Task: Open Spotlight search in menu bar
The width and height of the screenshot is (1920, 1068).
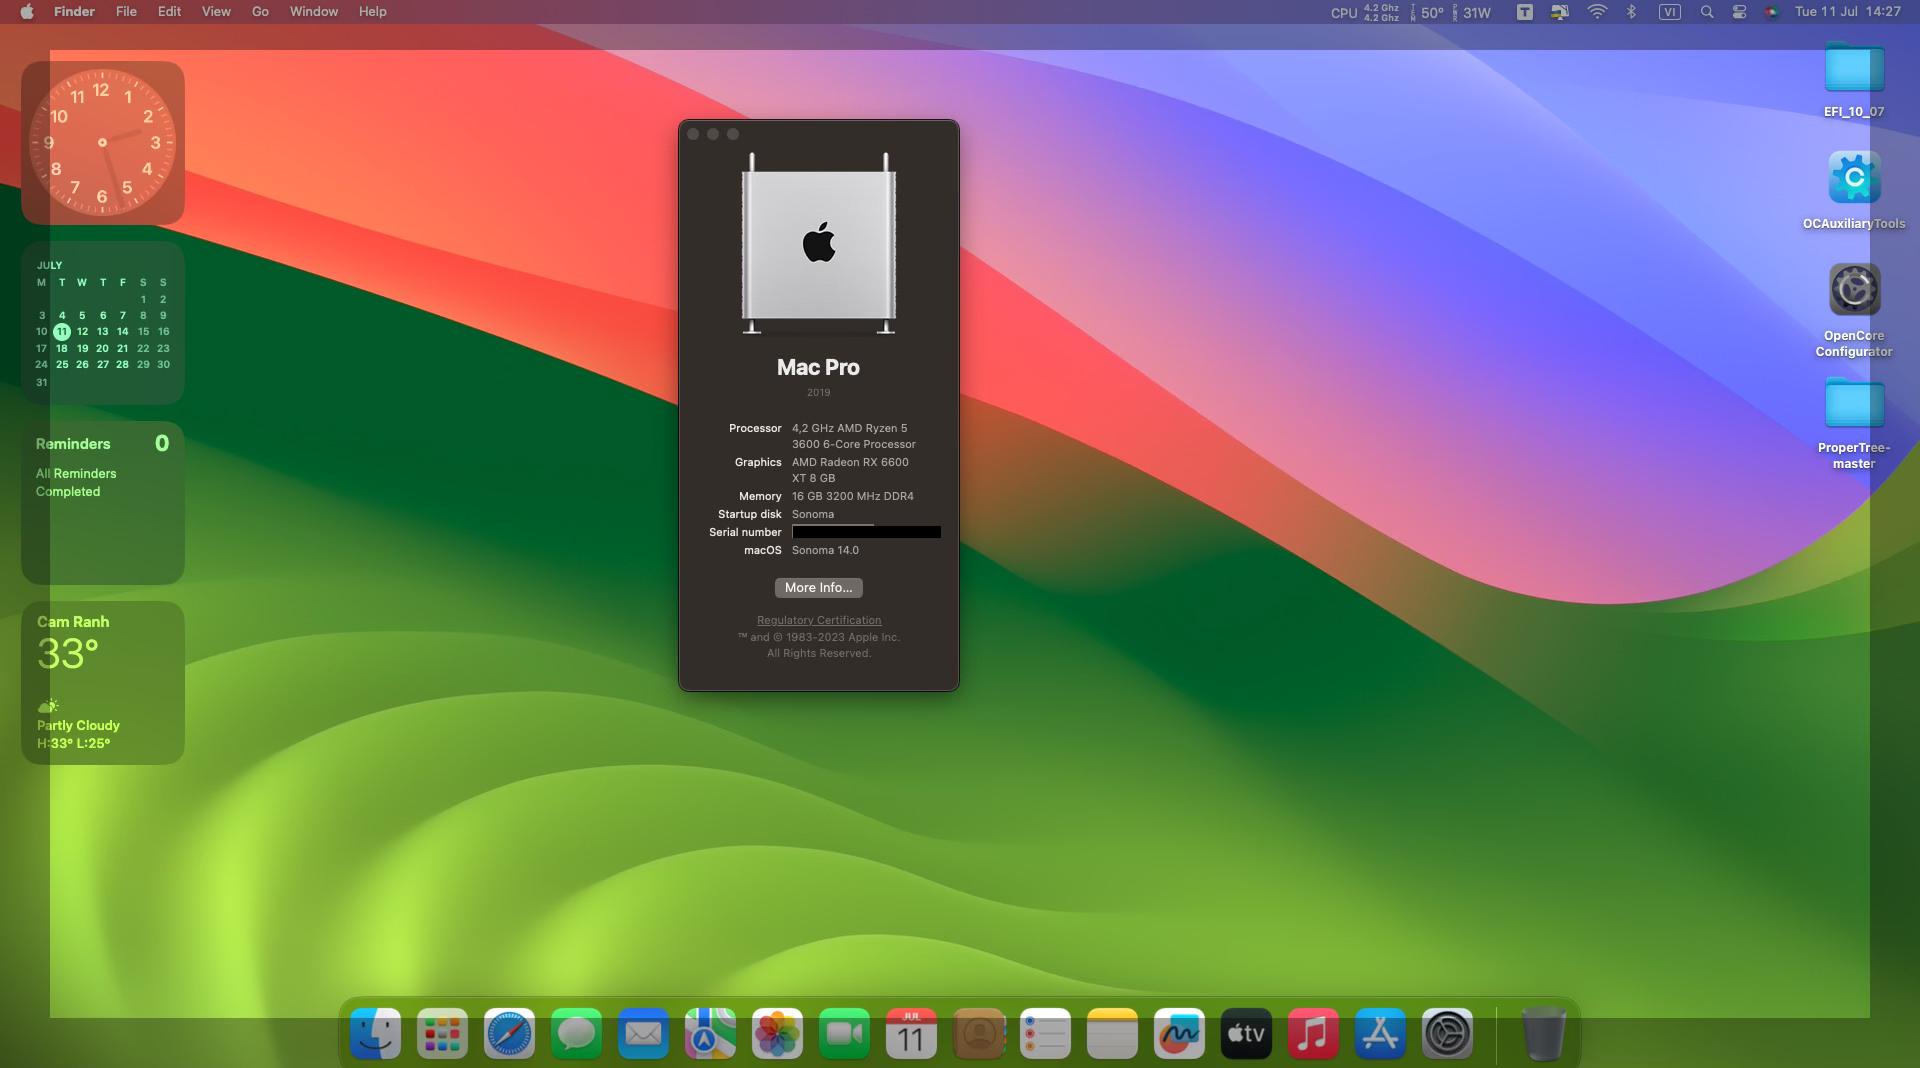Action: click(1707, 12)
